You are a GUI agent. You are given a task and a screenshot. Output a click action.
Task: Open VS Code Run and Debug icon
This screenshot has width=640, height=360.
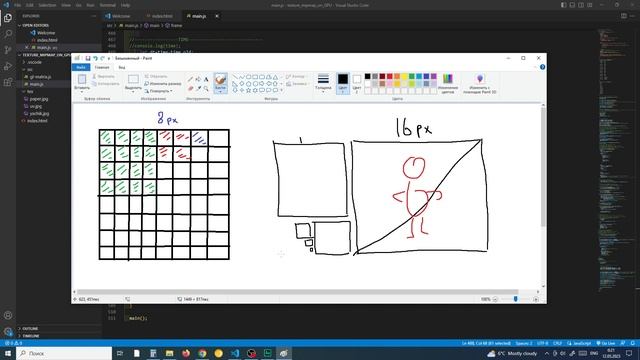(8, 66)
